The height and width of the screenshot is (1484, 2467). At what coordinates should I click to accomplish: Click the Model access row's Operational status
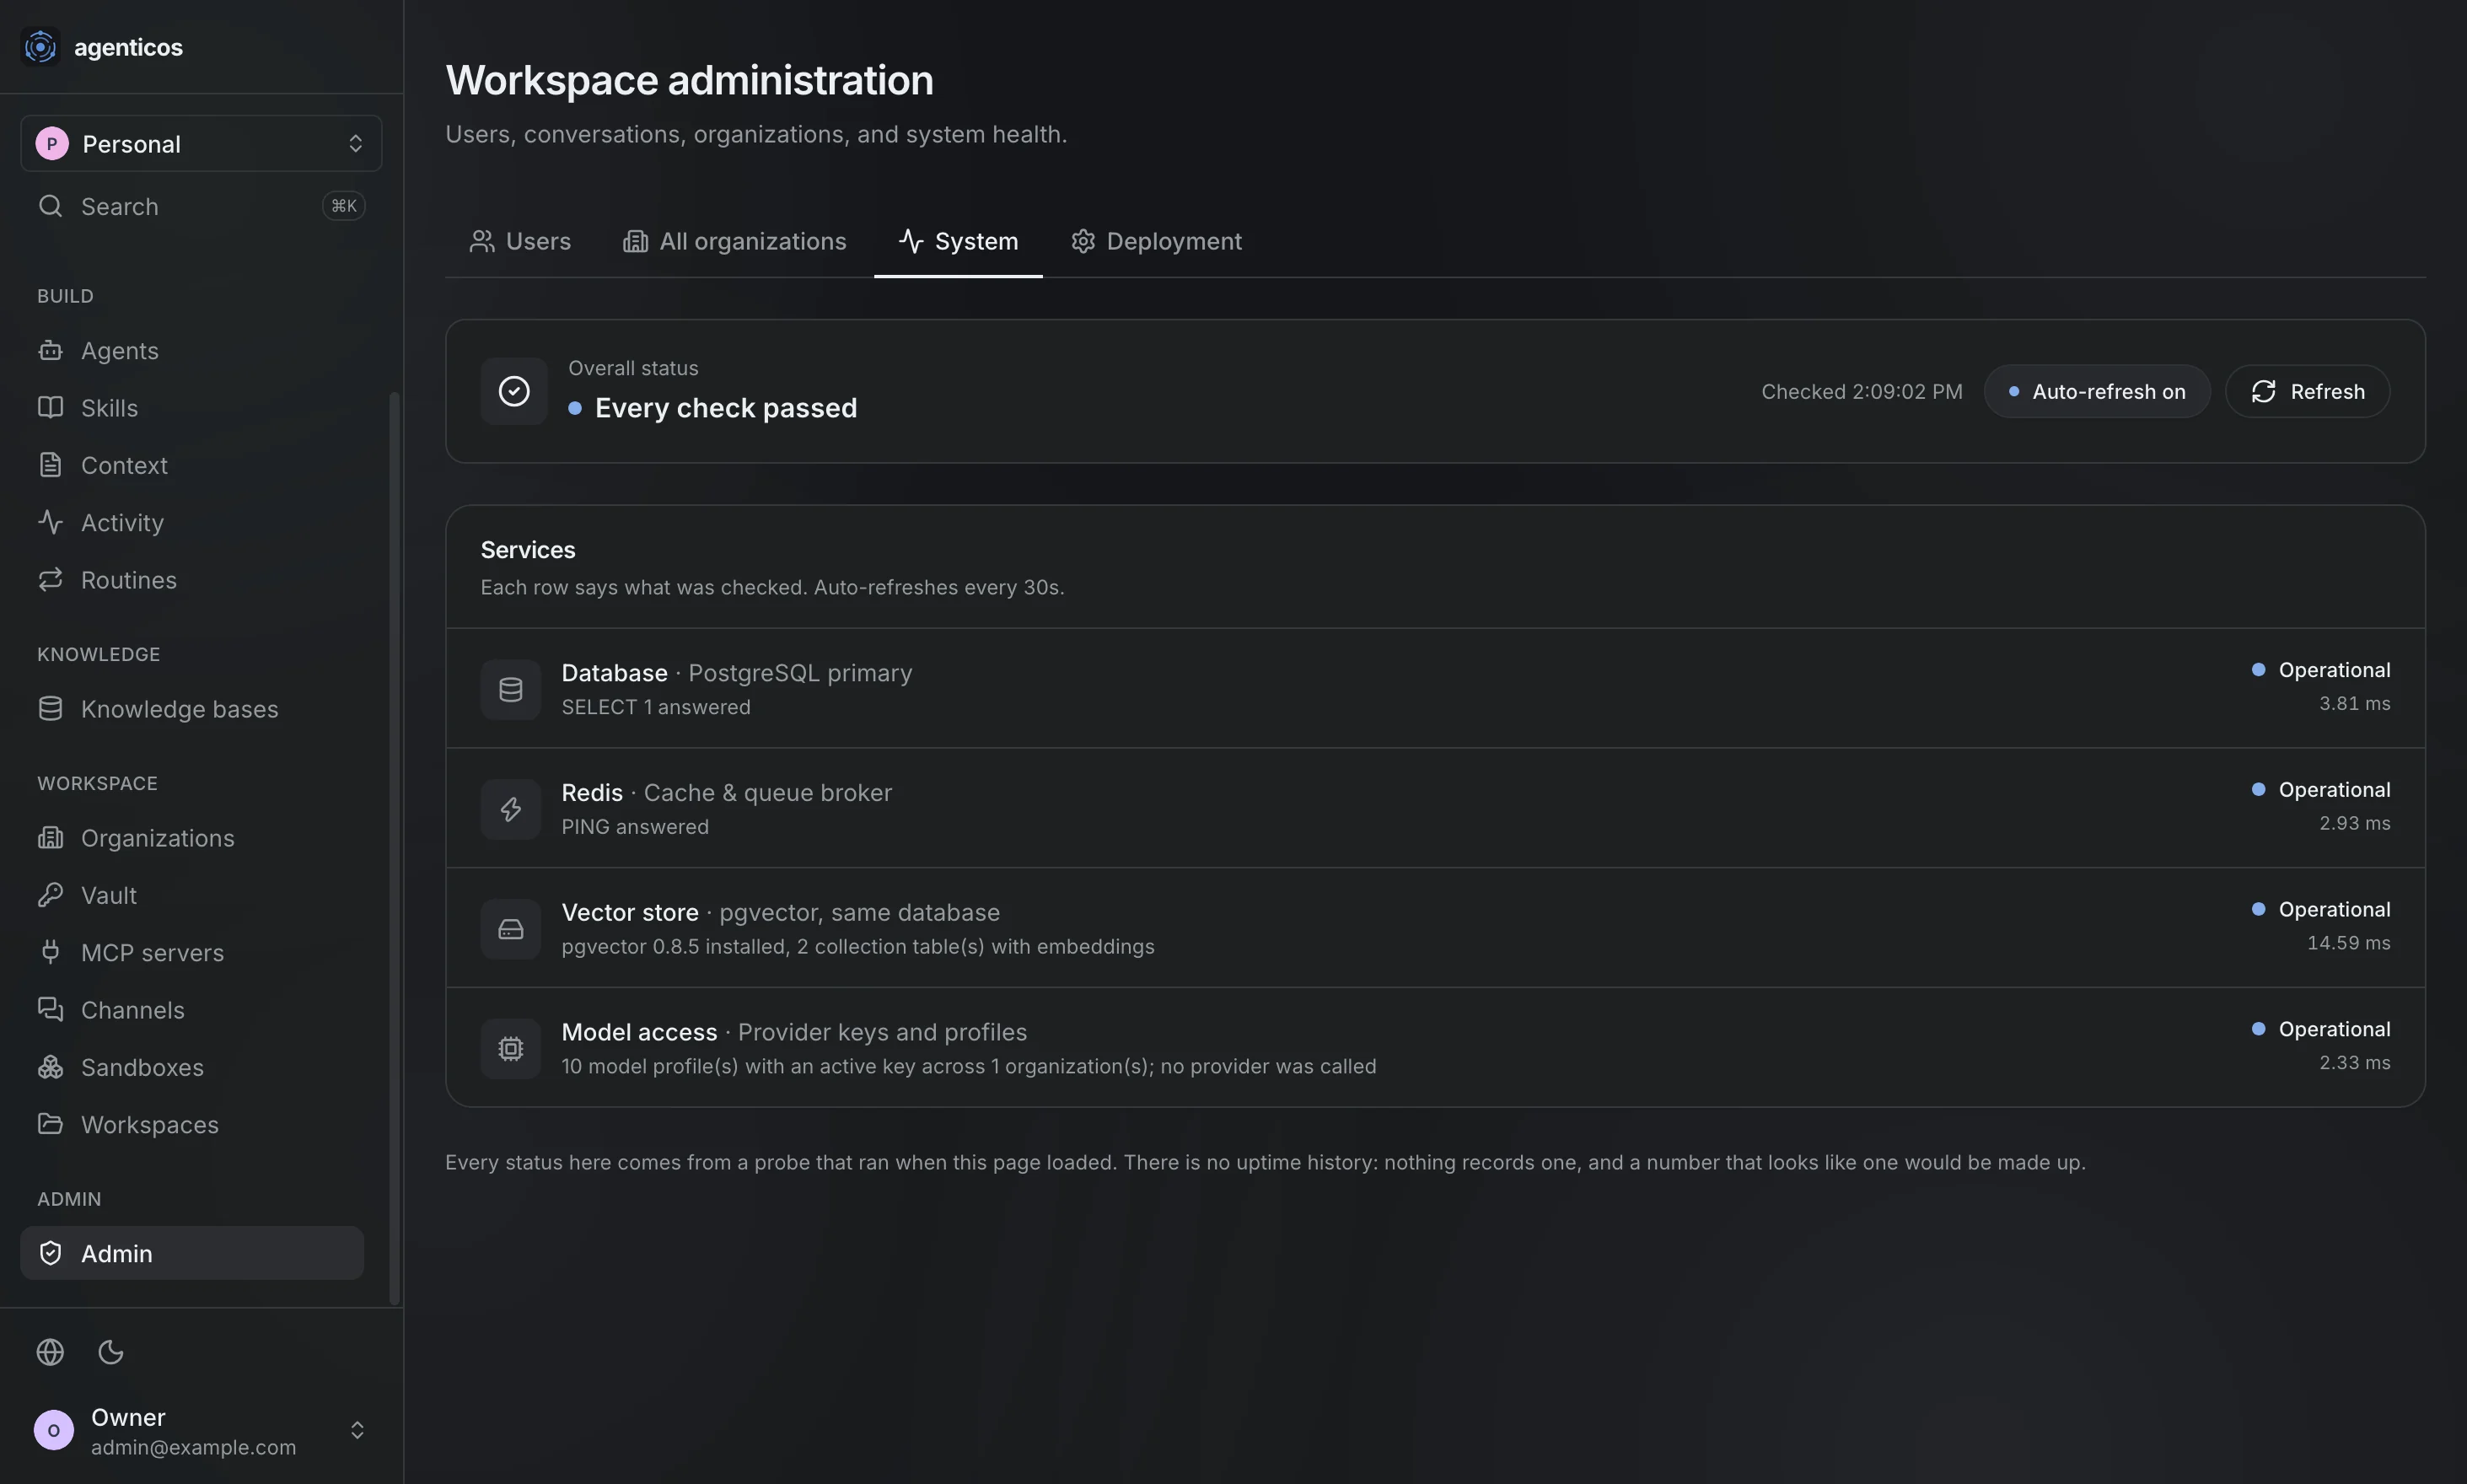coord(2321,1029)
